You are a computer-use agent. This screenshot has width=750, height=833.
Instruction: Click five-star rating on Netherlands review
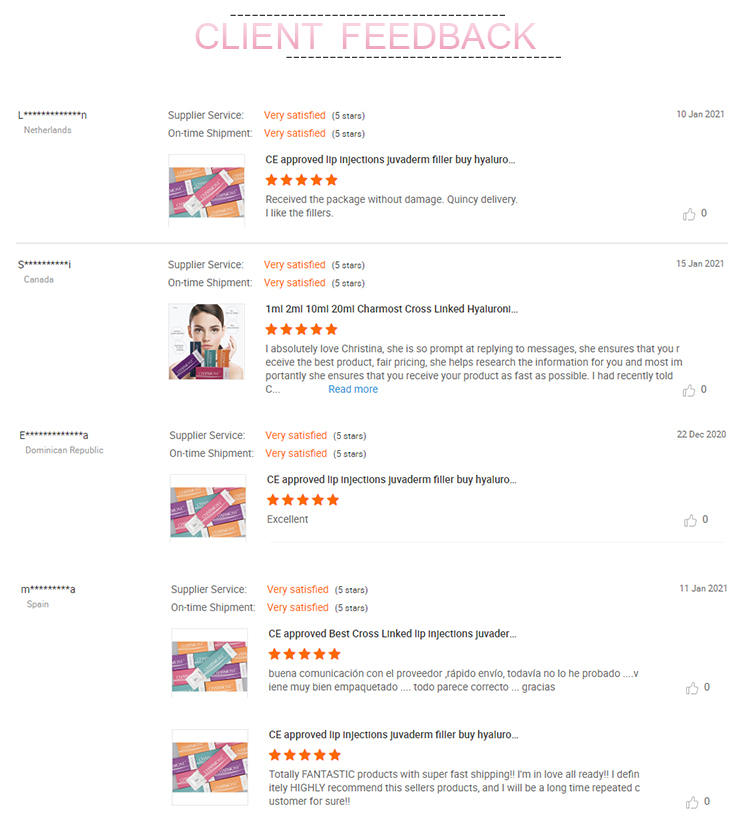pos(301,180)
